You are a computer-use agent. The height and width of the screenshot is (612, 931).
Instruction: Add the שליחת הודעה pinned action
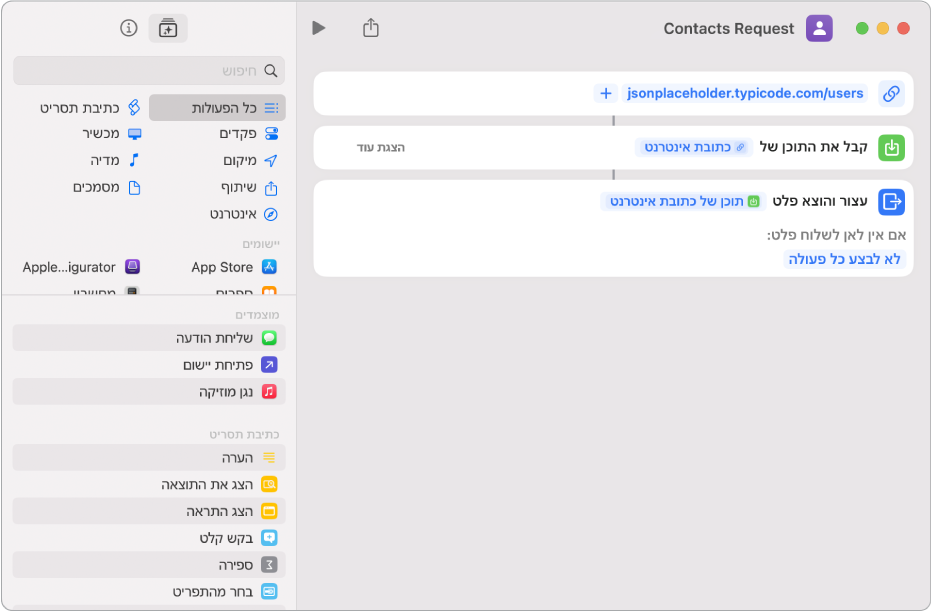[149, 338]
